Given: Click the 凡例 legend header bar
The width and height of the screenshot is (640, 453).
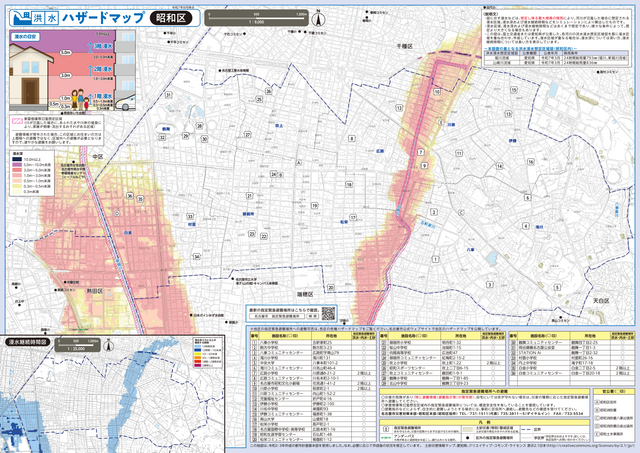Looking at the screenshot, I should pyautogui.click(x=484, y=422).
